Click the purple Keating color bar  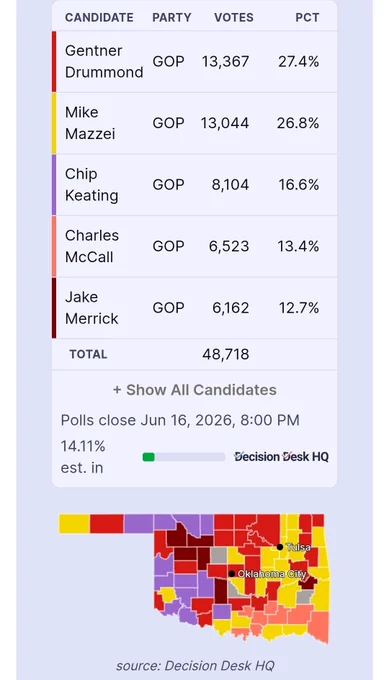point(54,185)
